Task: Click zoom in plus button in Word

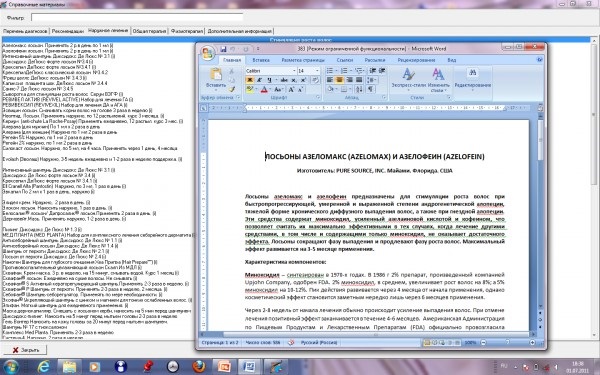Action: click(x=532, y=343)
